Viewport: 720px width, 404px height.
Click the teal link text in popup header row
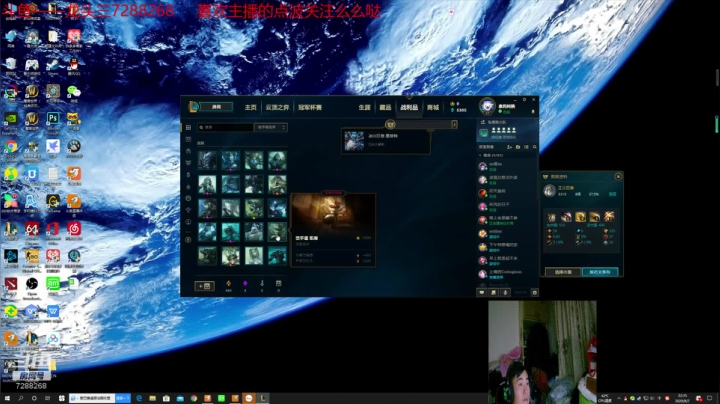pos(613,194)
